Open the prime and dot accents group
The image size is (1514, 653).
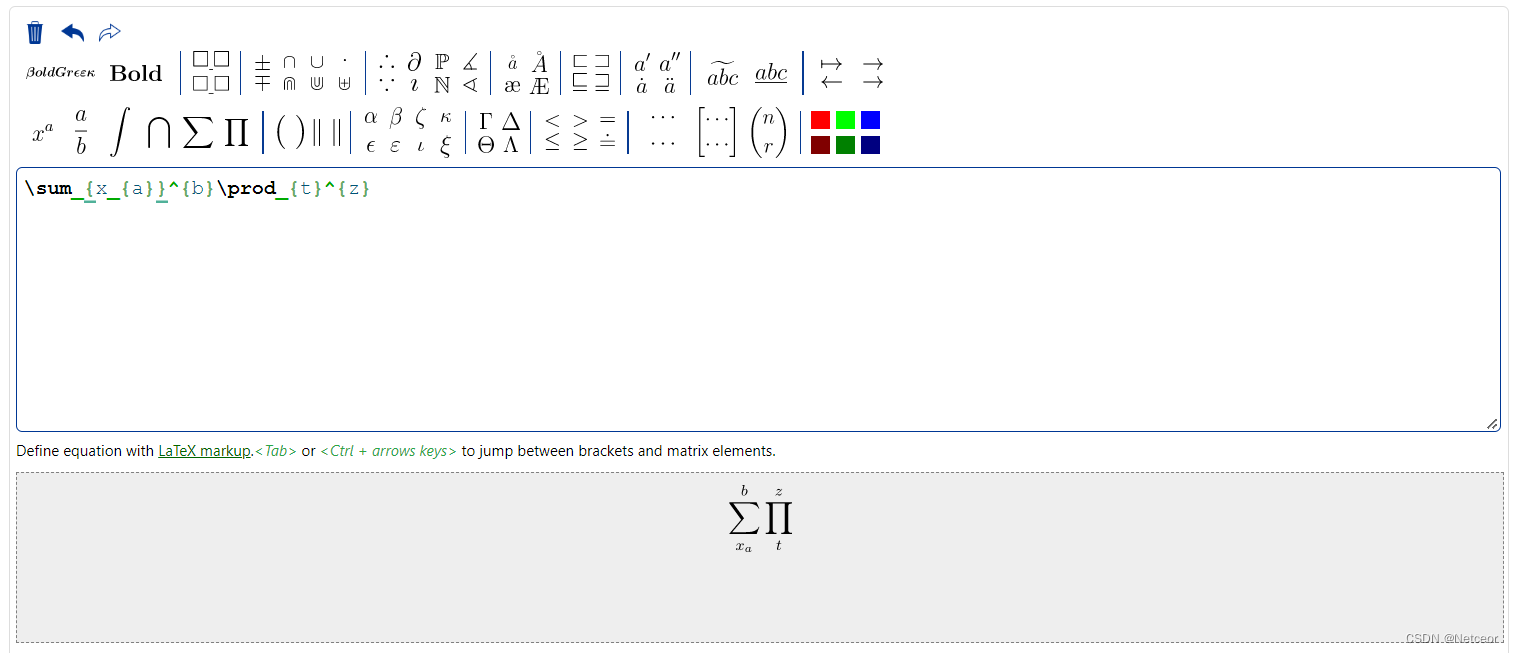656,73
